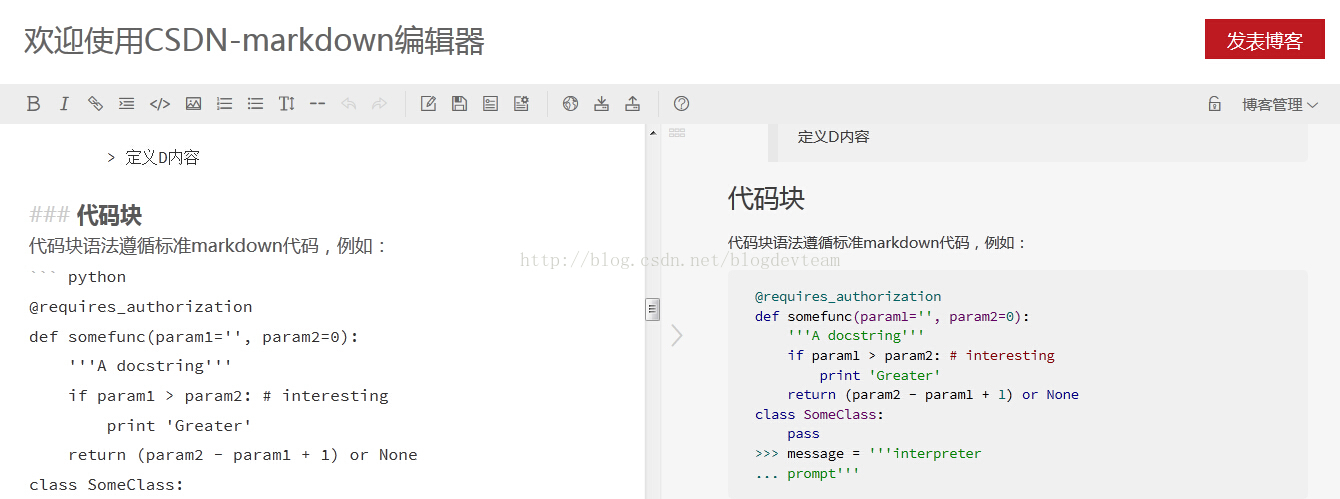
Task: Insert a hyperlink using the link icon
Action: tap(95, 104)
